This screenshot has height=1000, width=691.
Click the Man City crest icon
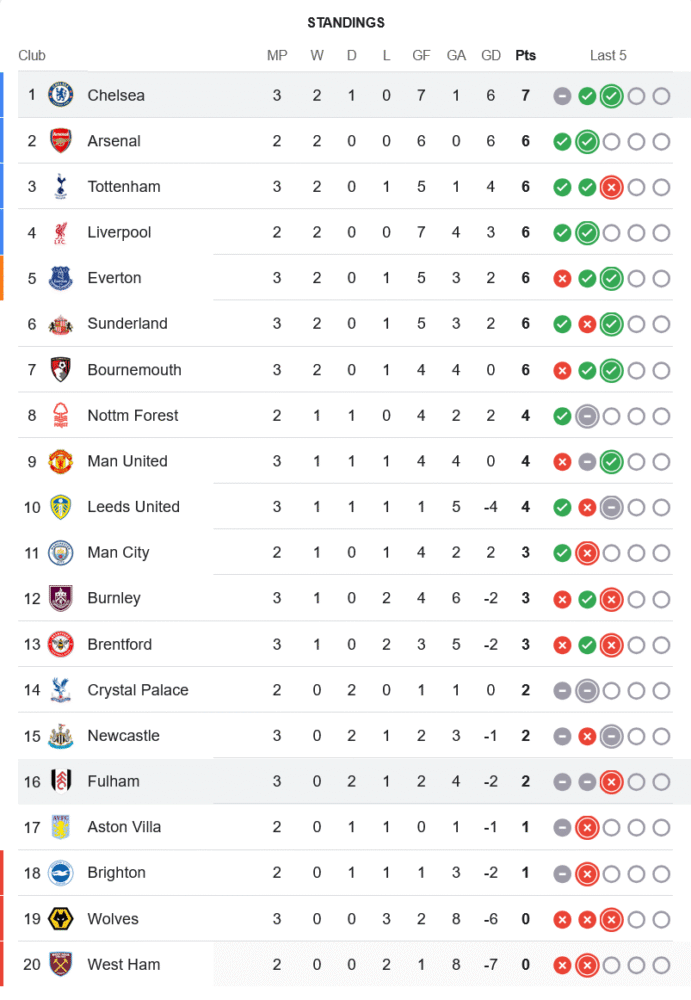tap(61, 552)
